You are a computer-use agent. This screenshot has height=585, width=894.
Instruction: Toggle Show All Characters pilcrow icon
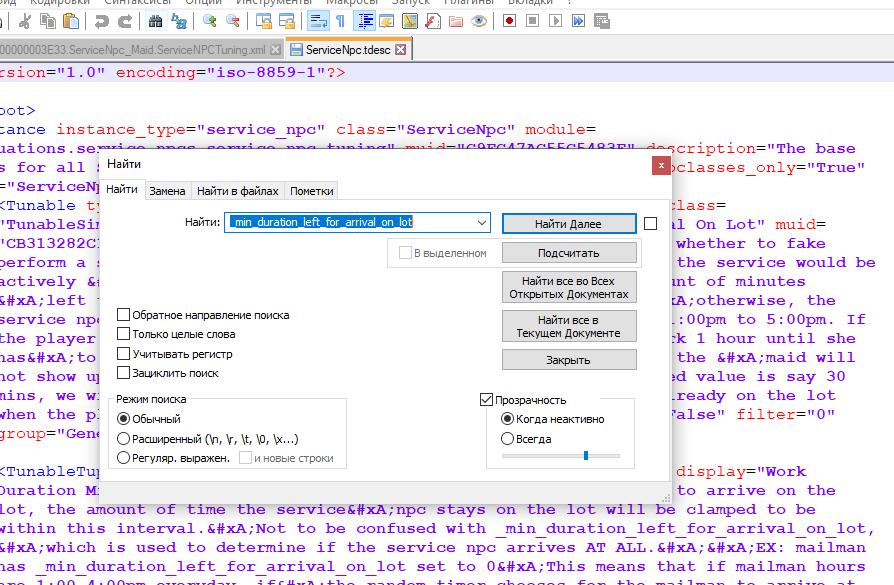[x=340, y=20]
